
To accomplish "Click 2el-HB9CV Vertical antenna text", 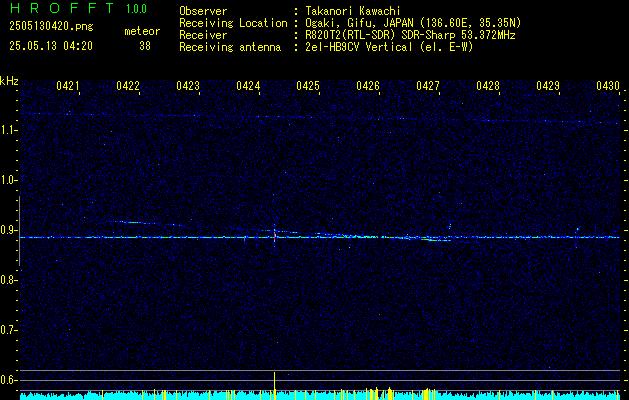I will [389, 47].
